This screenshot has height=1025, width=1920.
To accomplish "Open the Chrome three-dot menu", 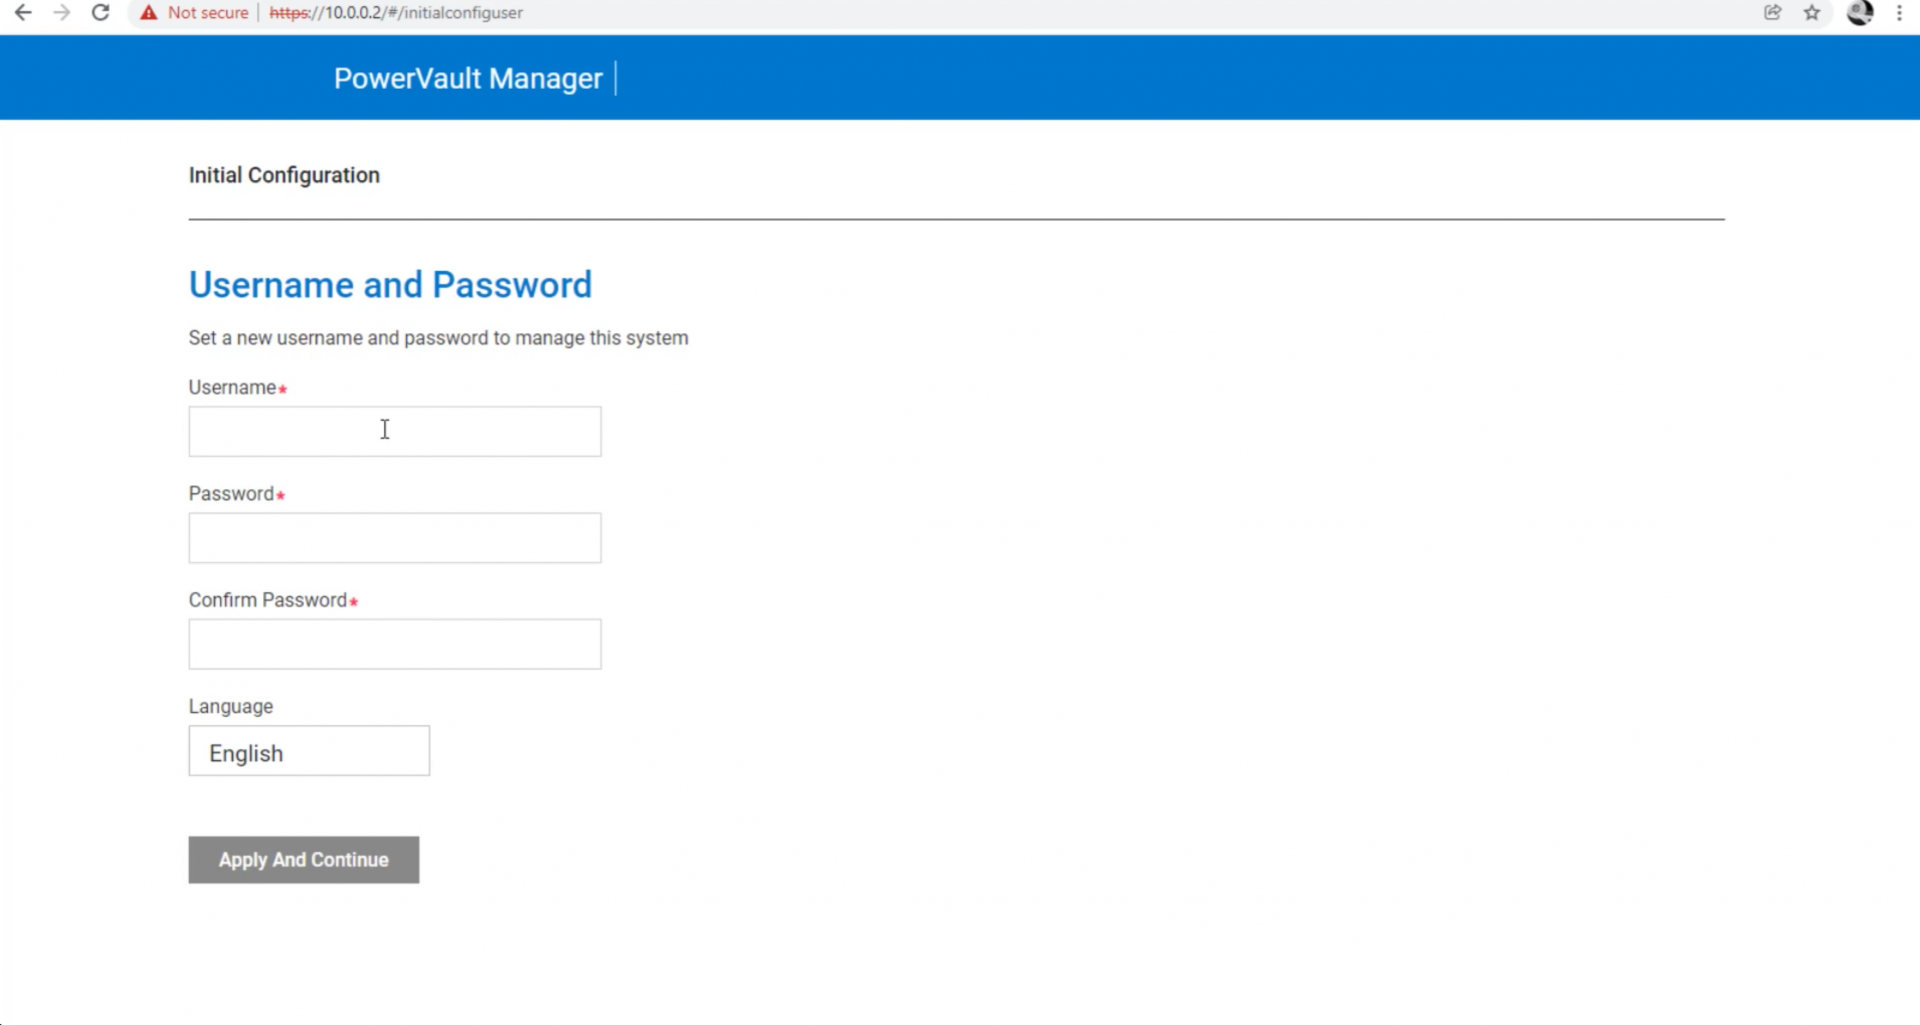I will tap(1899, 13).
